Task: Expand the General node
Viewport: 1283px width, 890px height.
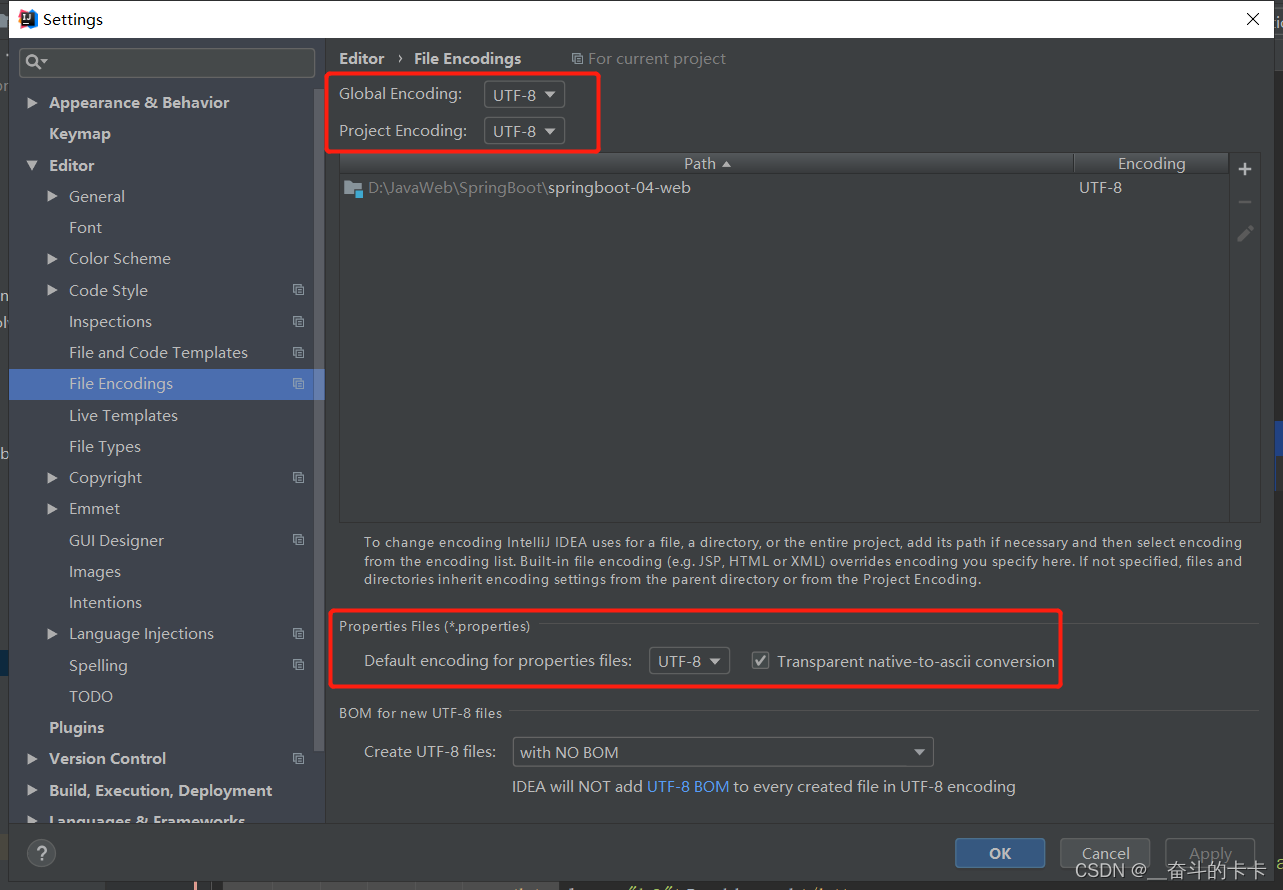Action: pyautogui.click(x=53, y=196)
